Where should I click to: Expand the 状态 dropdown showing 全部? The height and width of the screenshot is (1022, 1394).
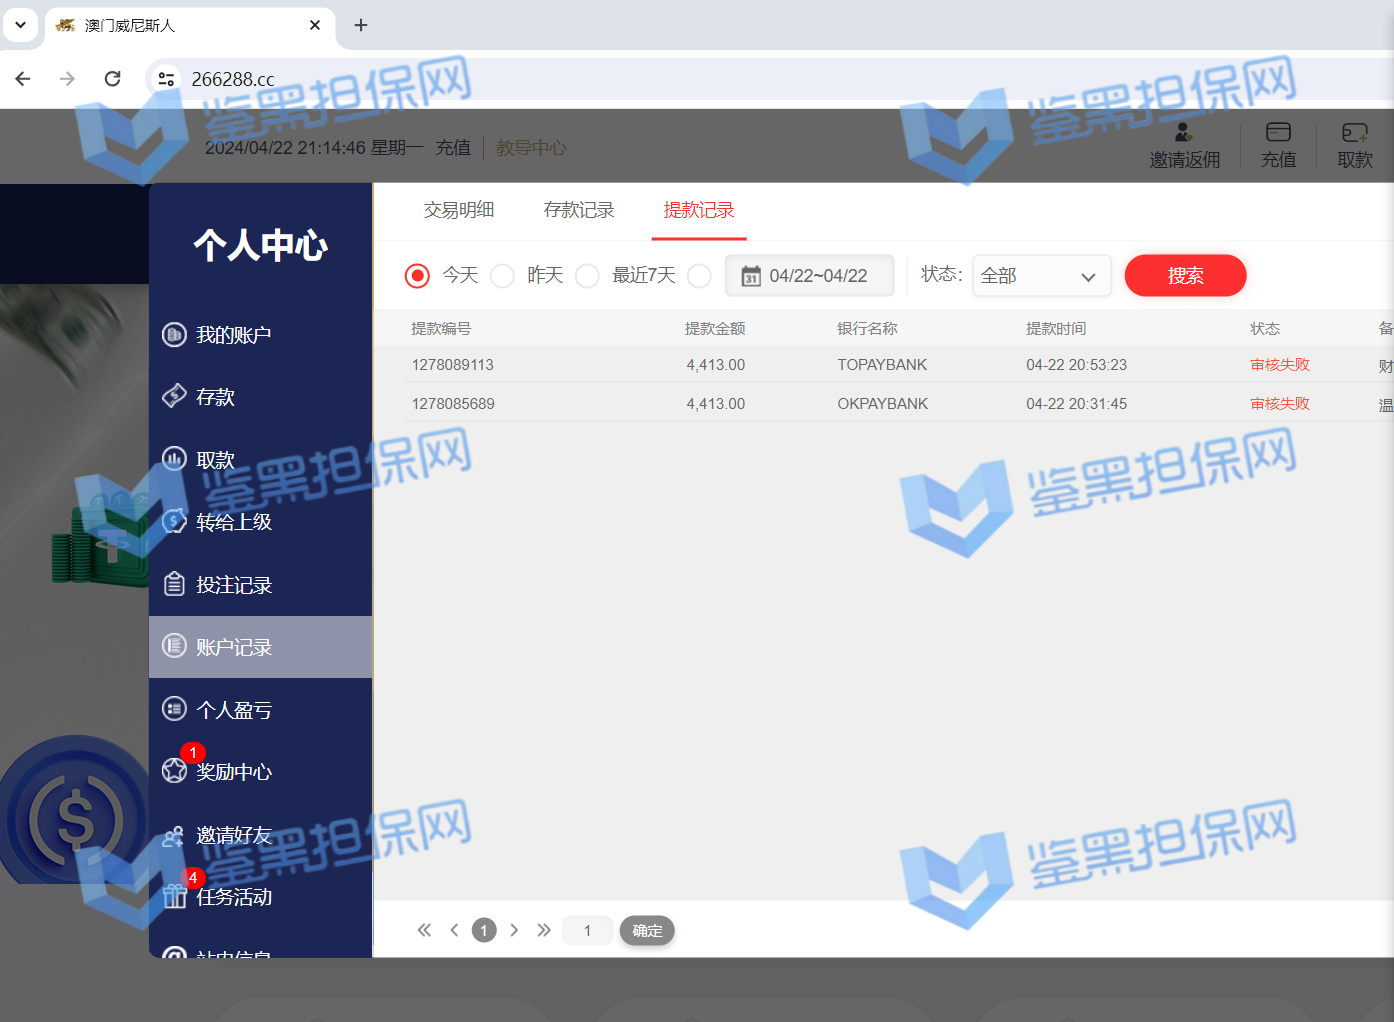(1041, 276)
